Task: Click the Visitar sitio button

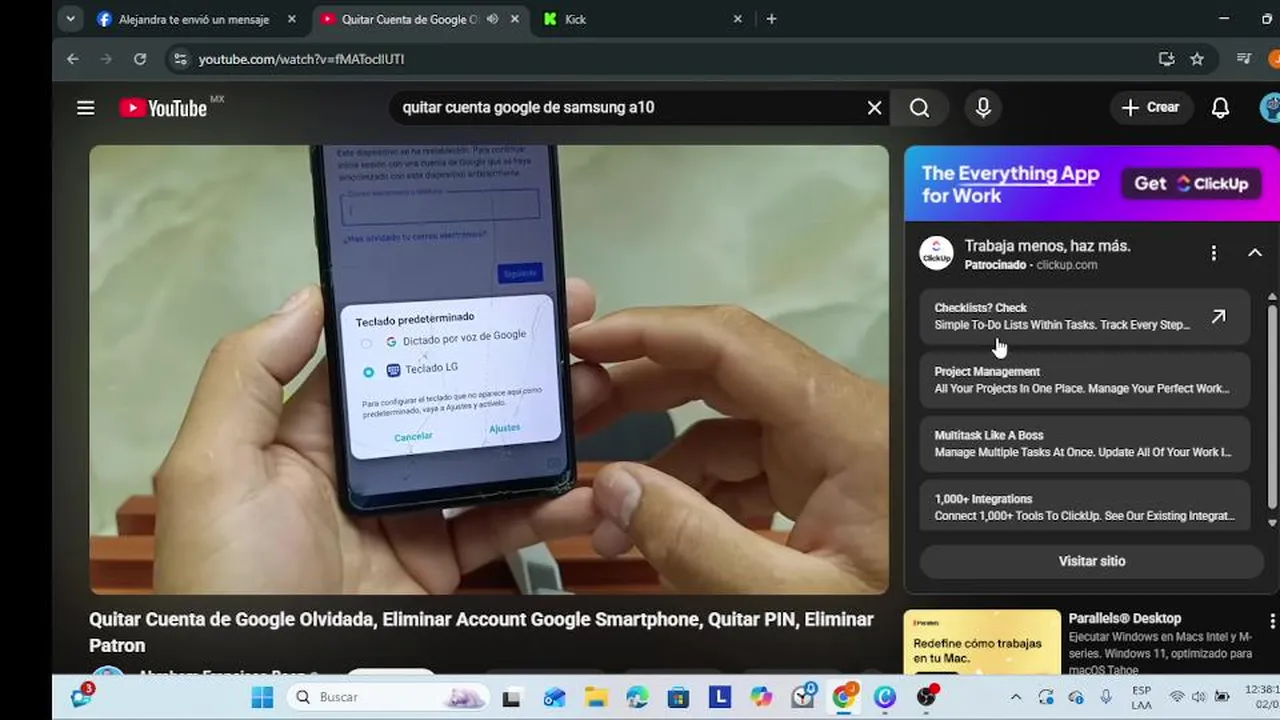Action: 1092,561
